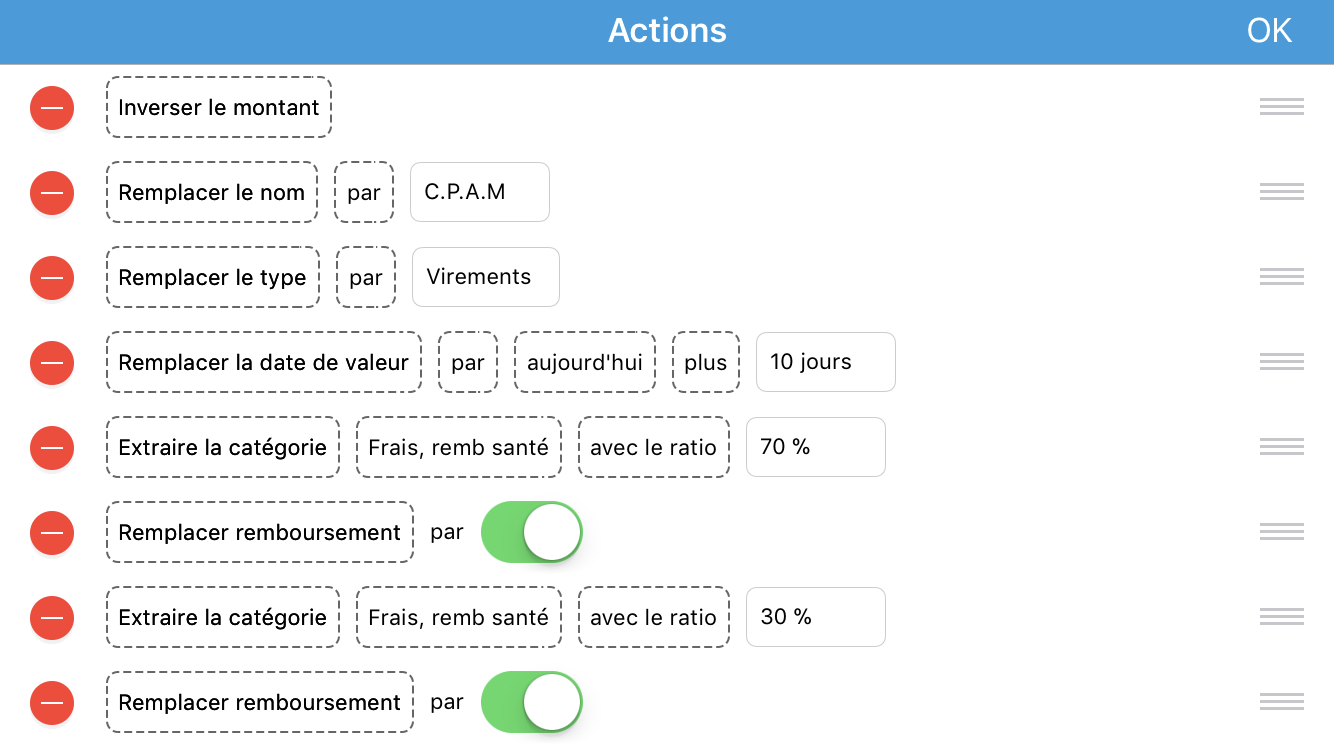Click reorder handle on the 70 % ratio row
Viewport: 1334px width, 750px height.
pos(1282,447)
